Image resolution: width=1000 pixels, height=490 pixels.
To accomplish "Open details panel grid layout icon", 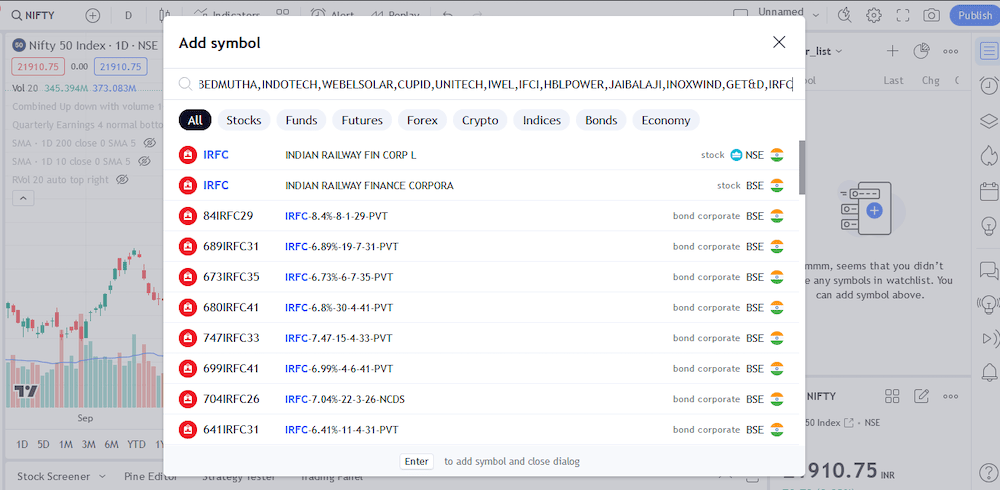I will 892,396.
